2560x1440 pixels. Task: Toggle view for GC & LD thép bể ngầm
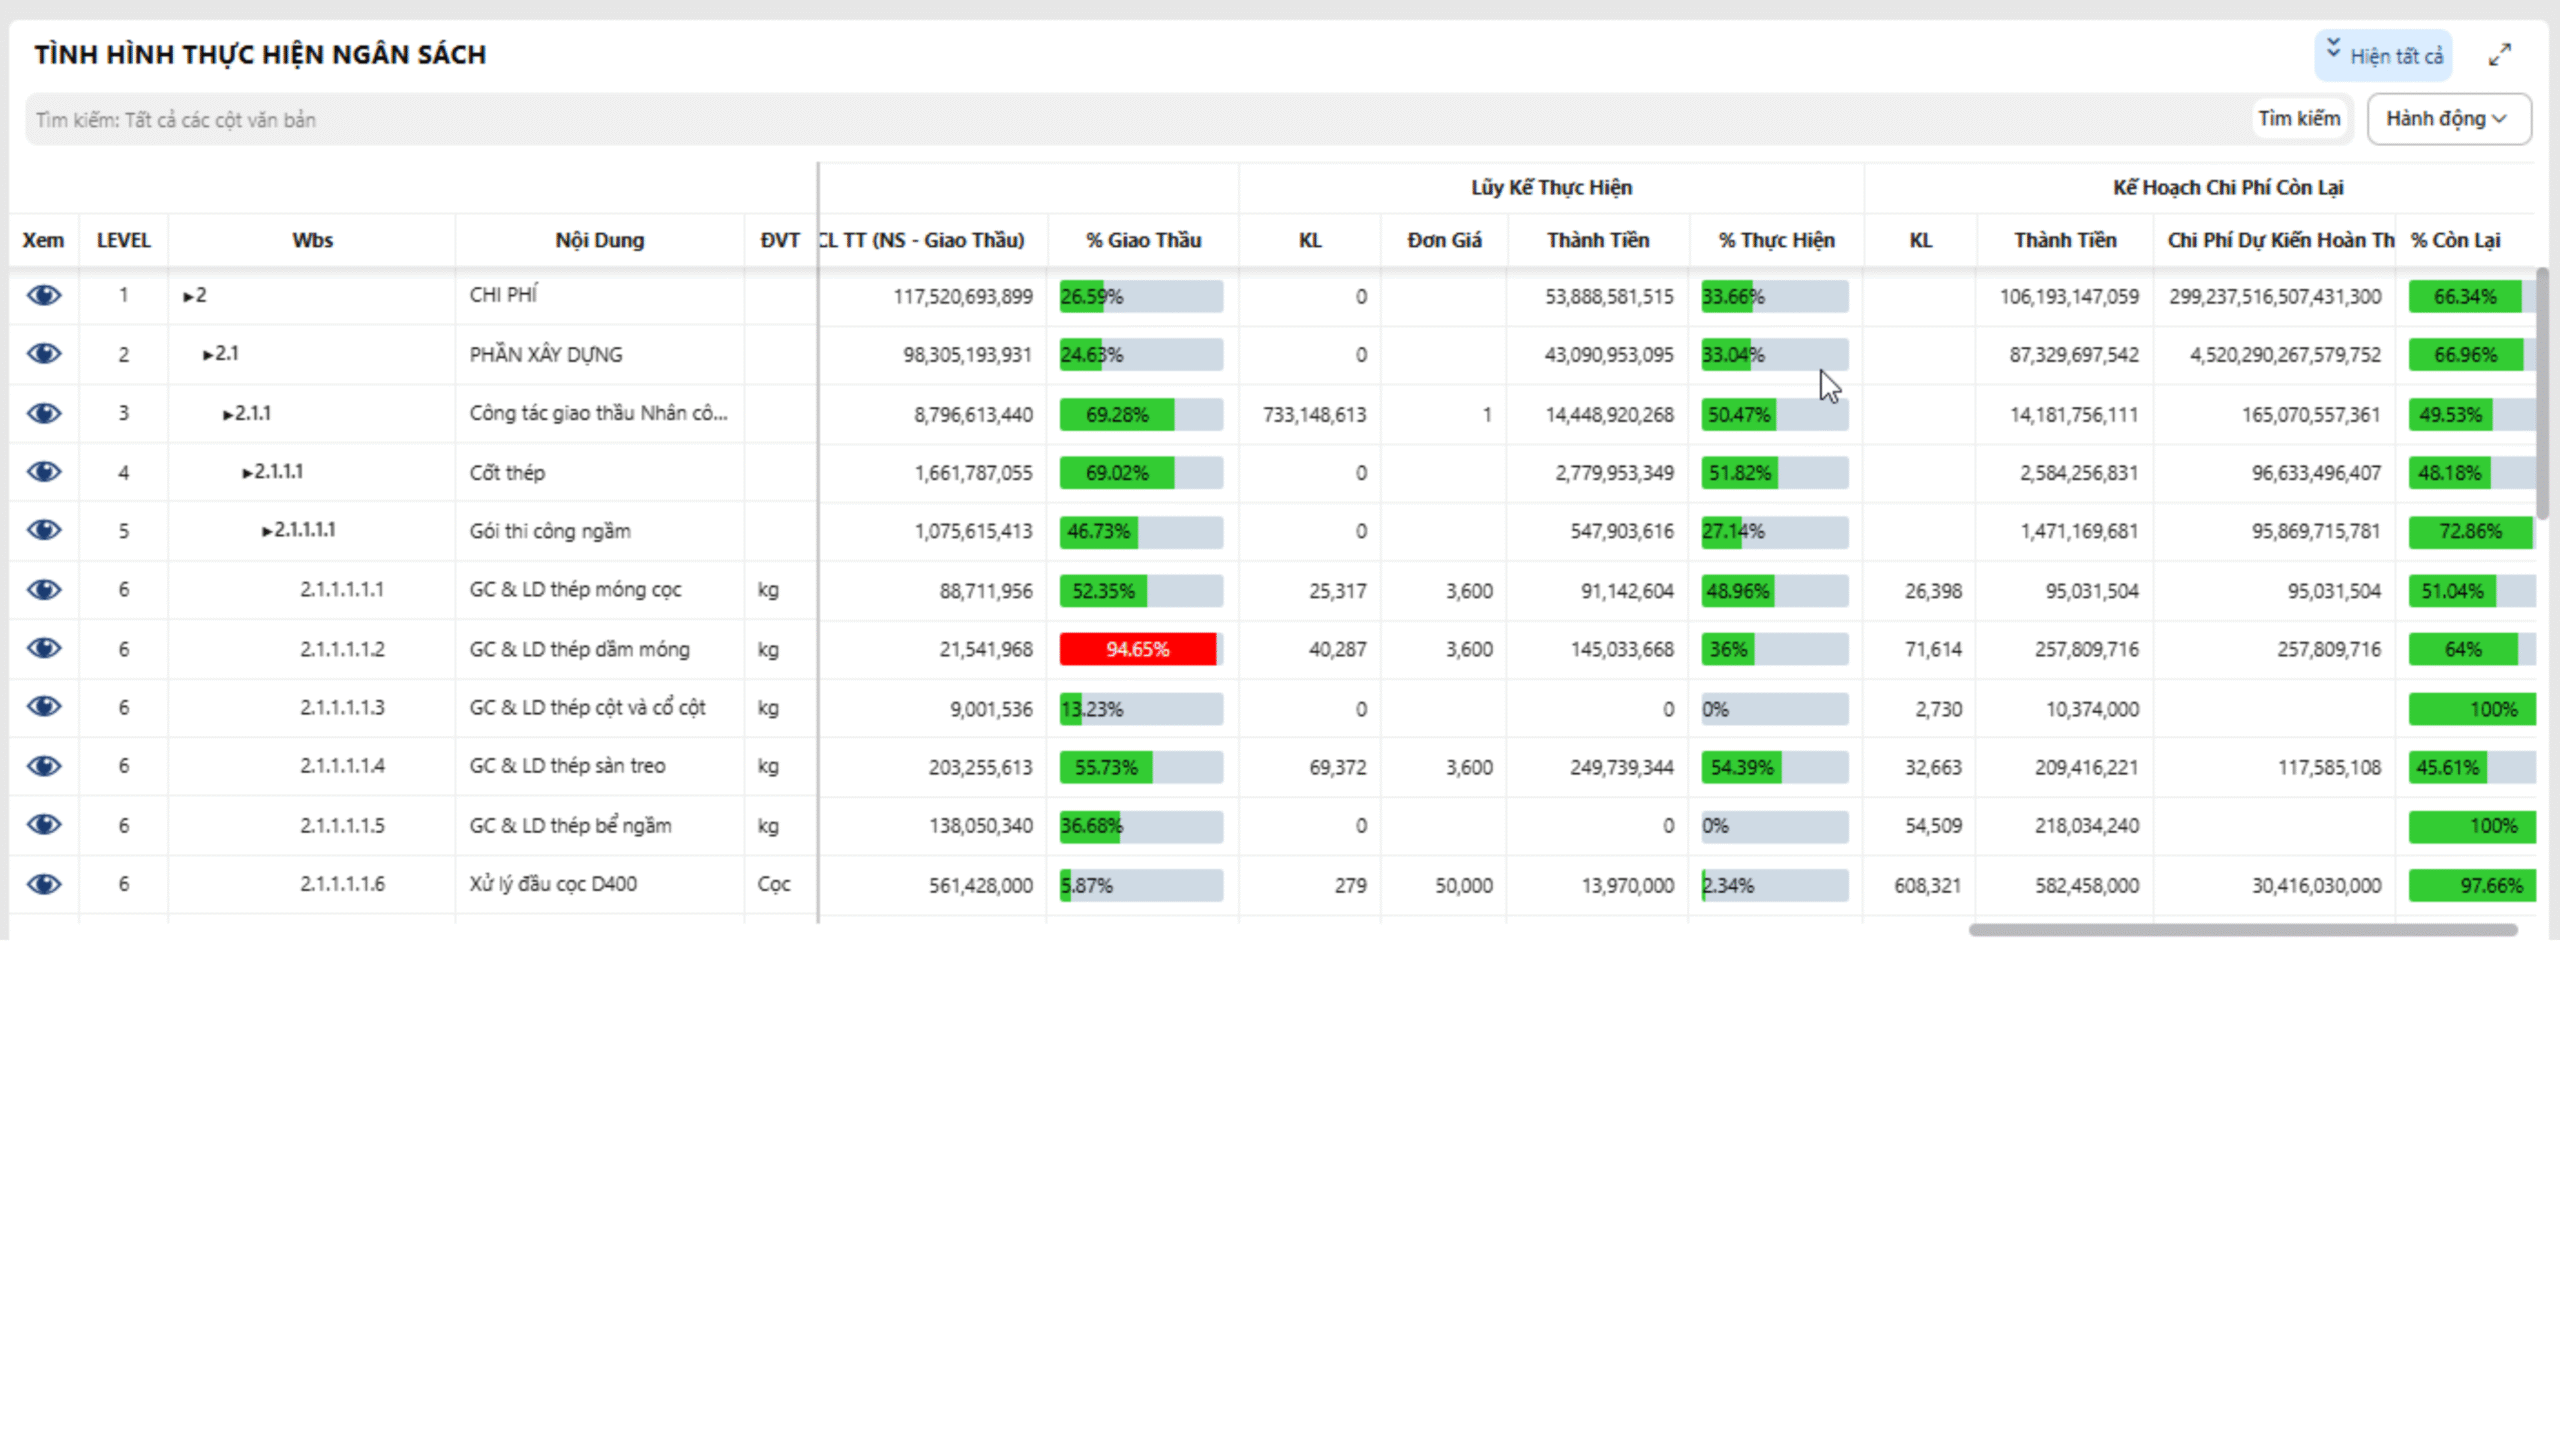tap(44, 825)
